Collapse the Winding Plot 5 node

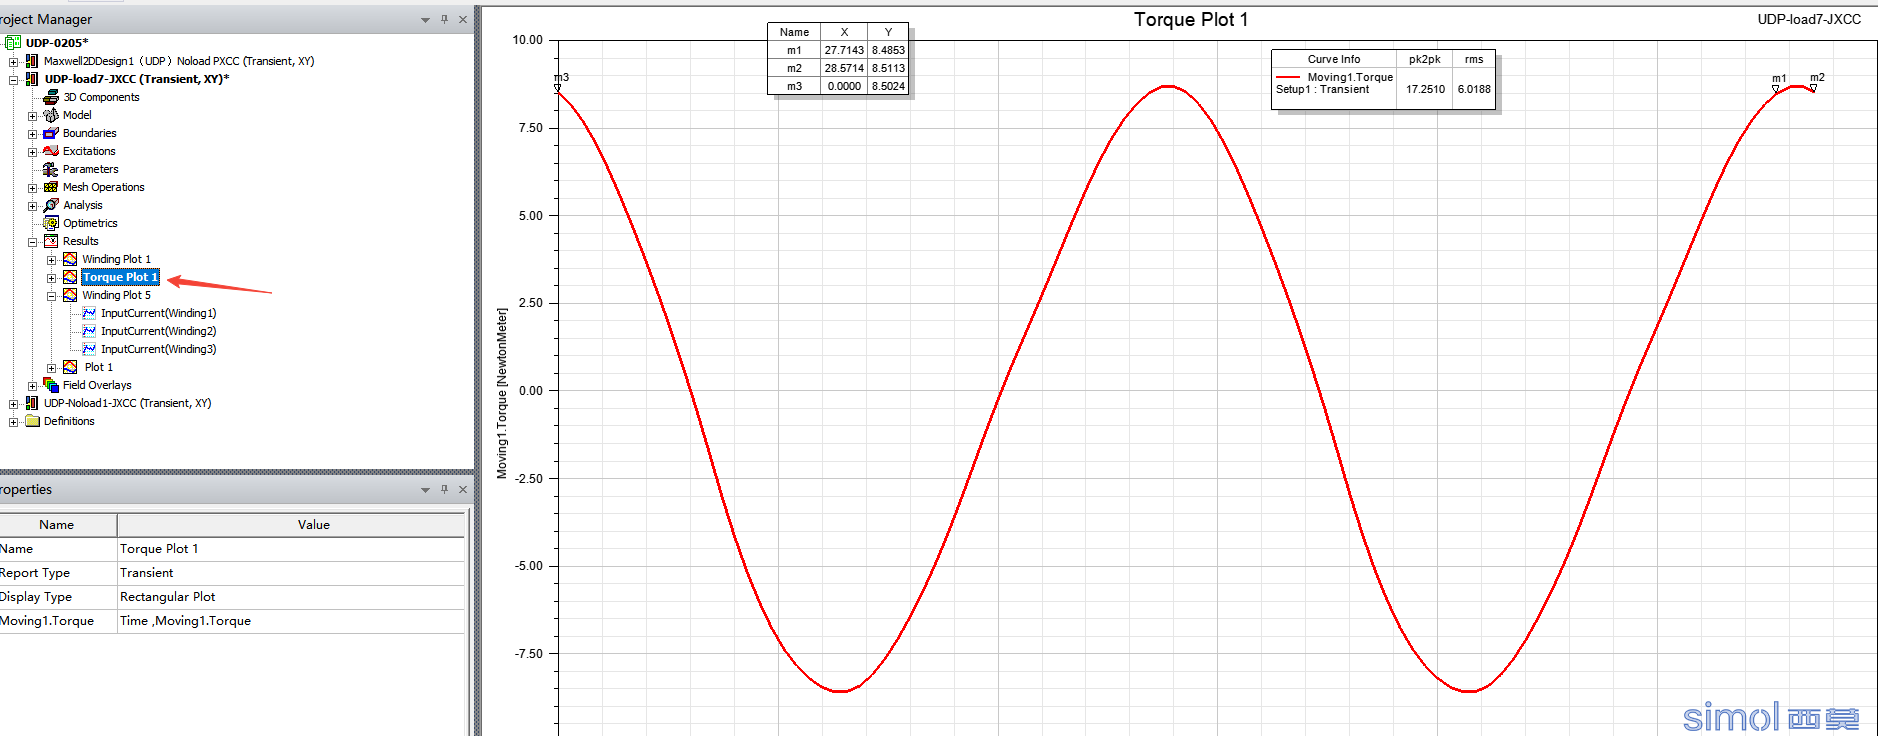pyautogui.click(x=51, y=296)
